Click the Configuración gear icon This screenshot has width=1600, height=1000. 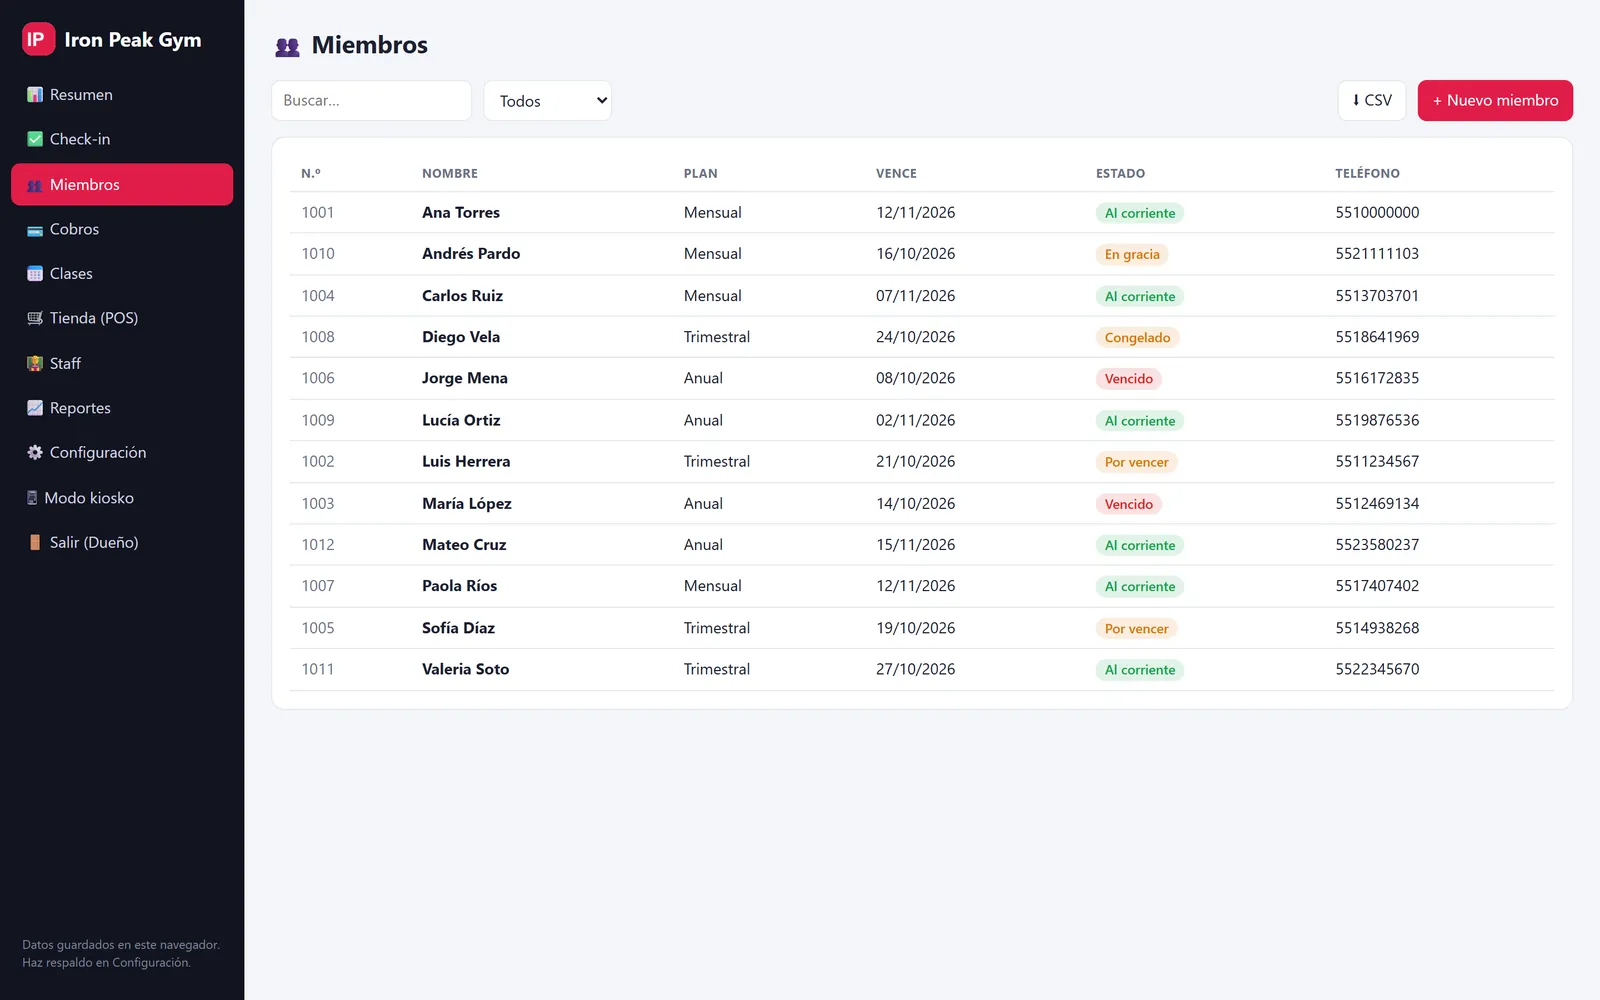point(35,452)
